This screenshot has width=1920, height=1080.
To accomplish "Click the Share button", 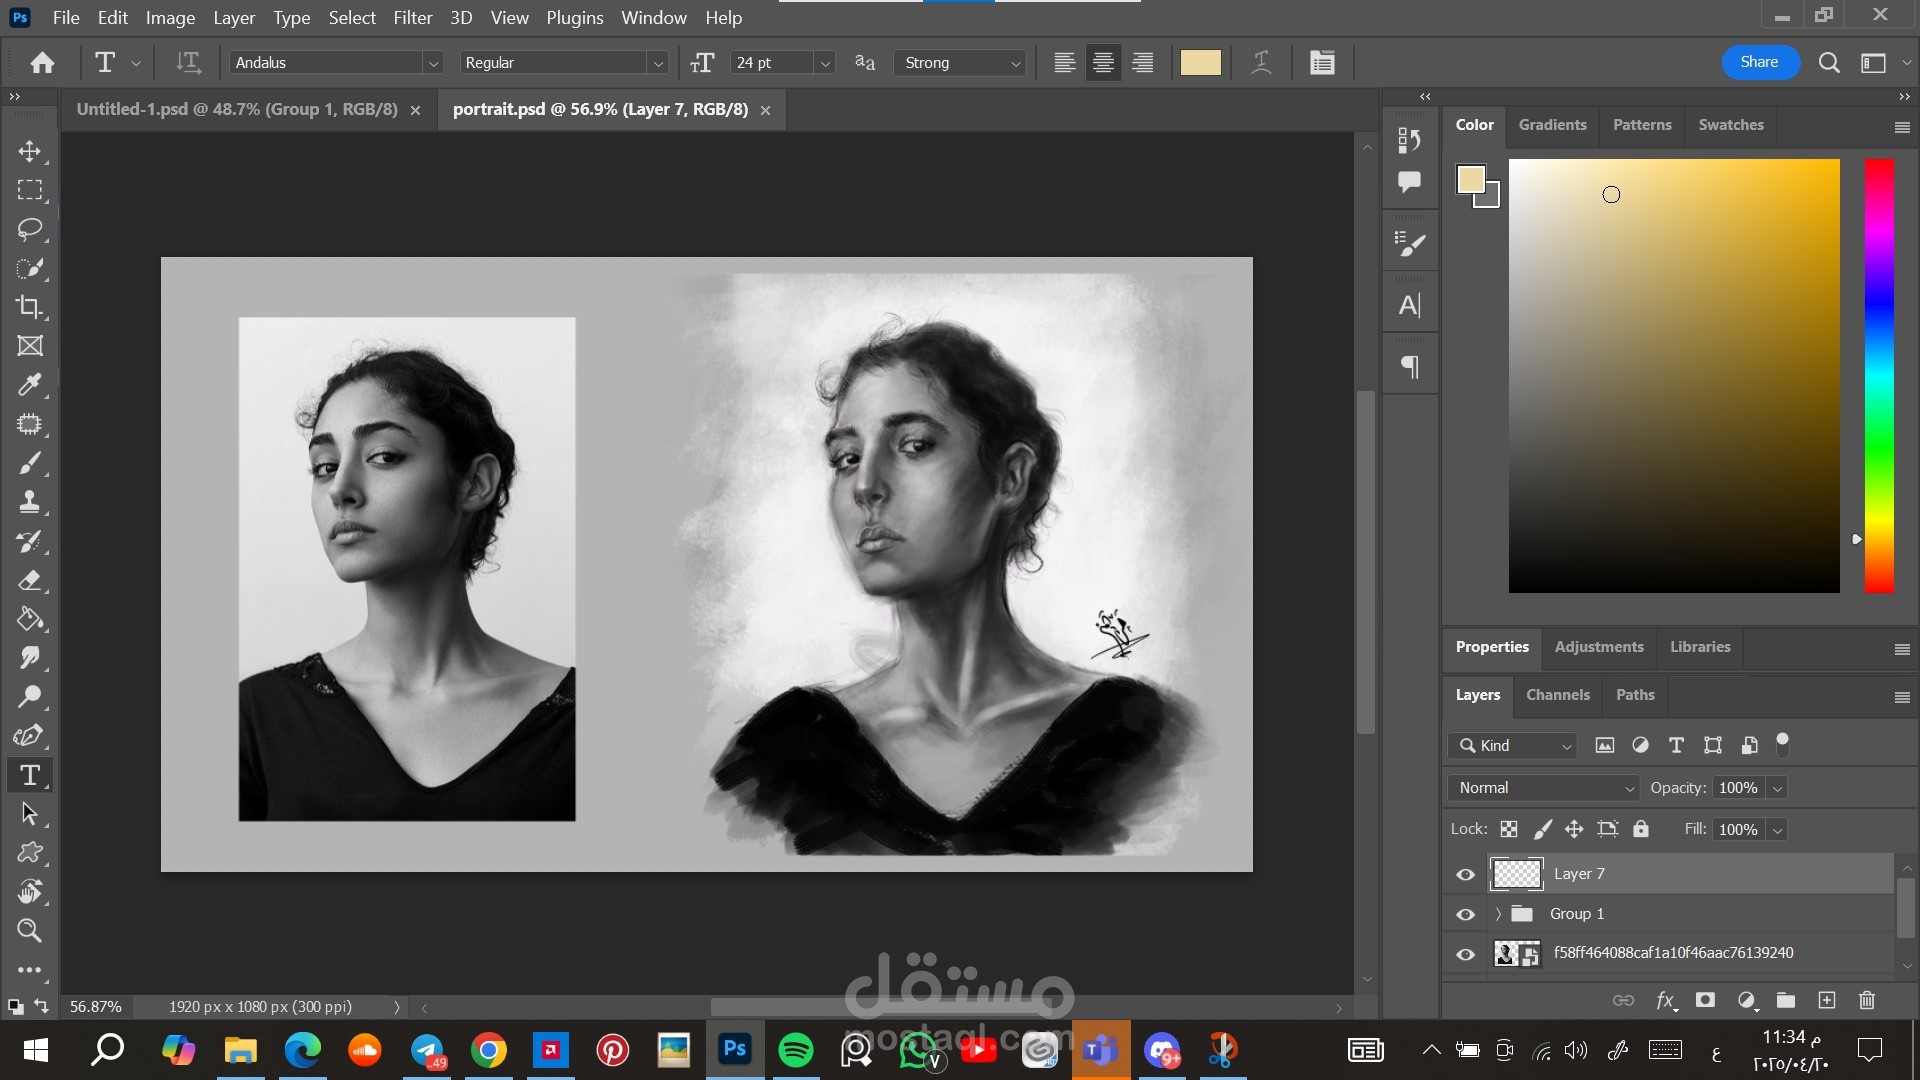I will coord(1759,62).
